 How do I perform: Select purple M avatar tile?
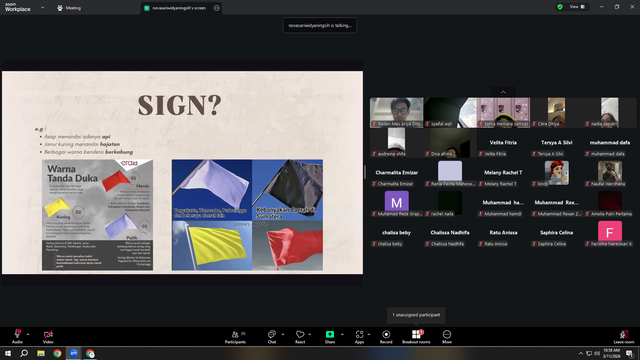pyautogui.click(x=397, y=202)
